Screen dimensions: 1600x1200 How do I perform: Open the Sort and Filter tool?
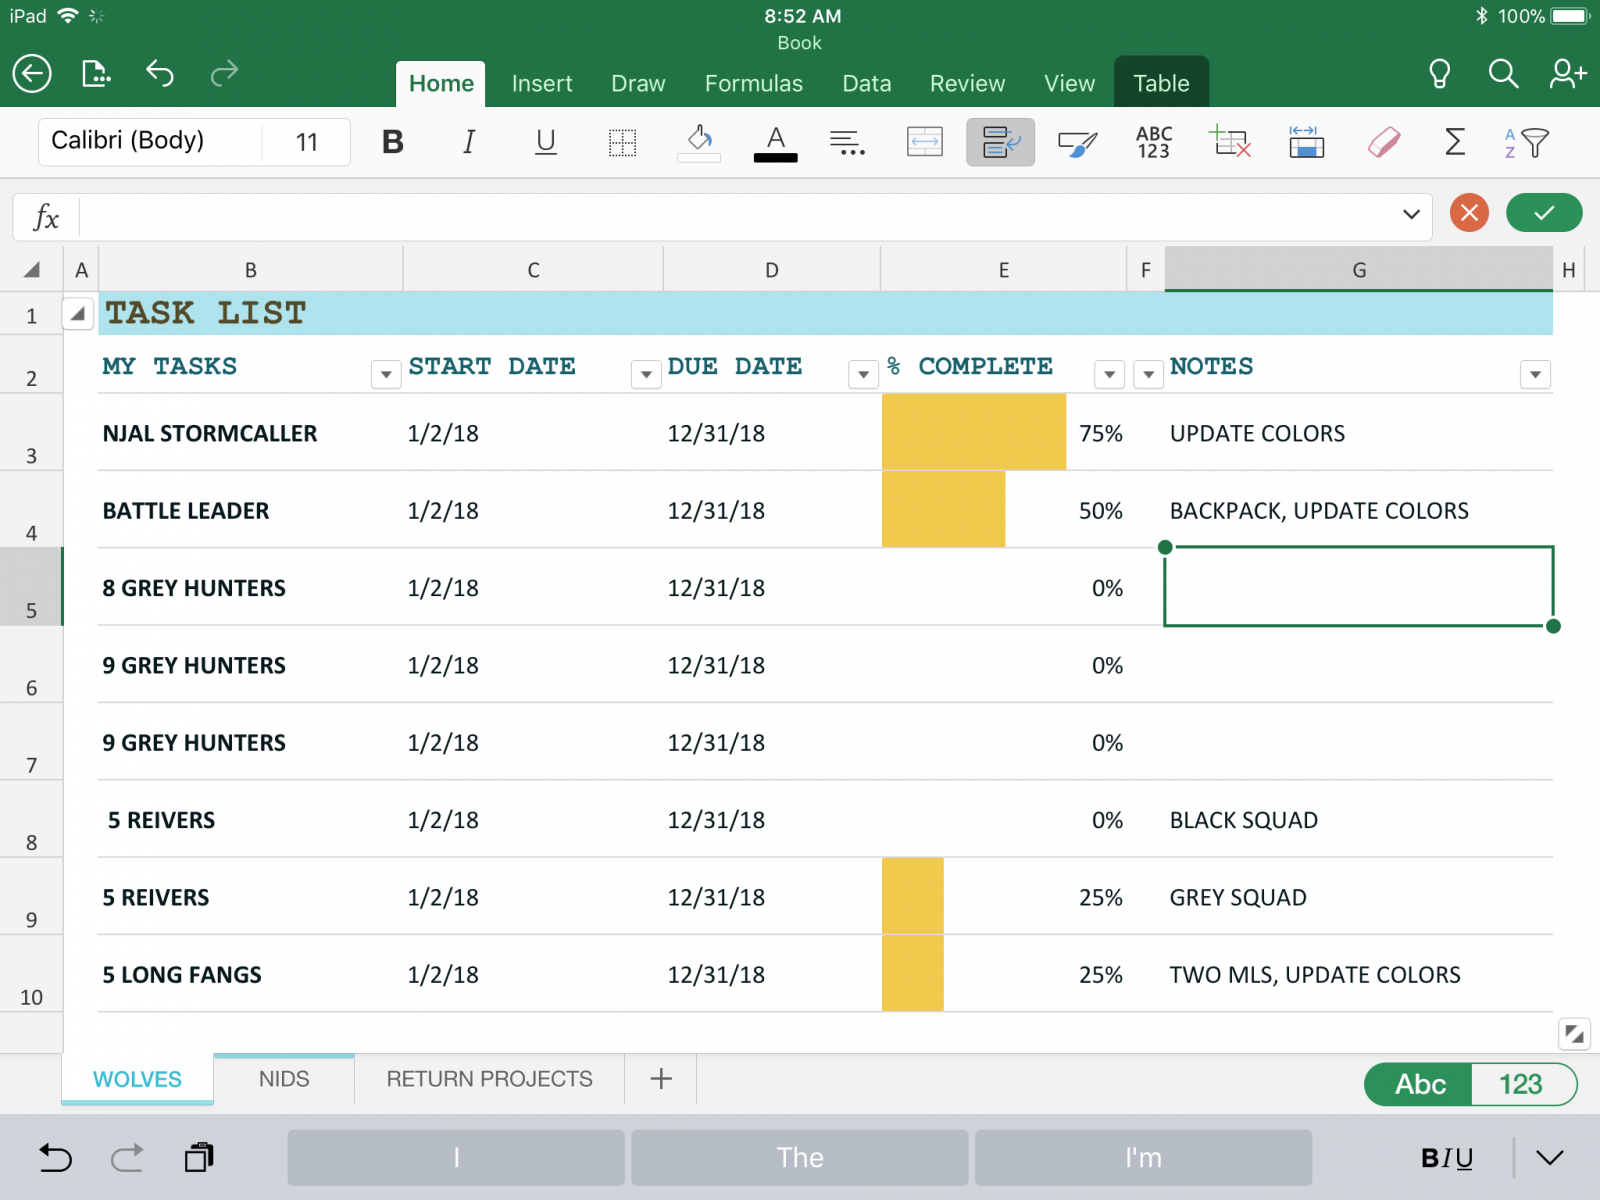(1526, 142)
